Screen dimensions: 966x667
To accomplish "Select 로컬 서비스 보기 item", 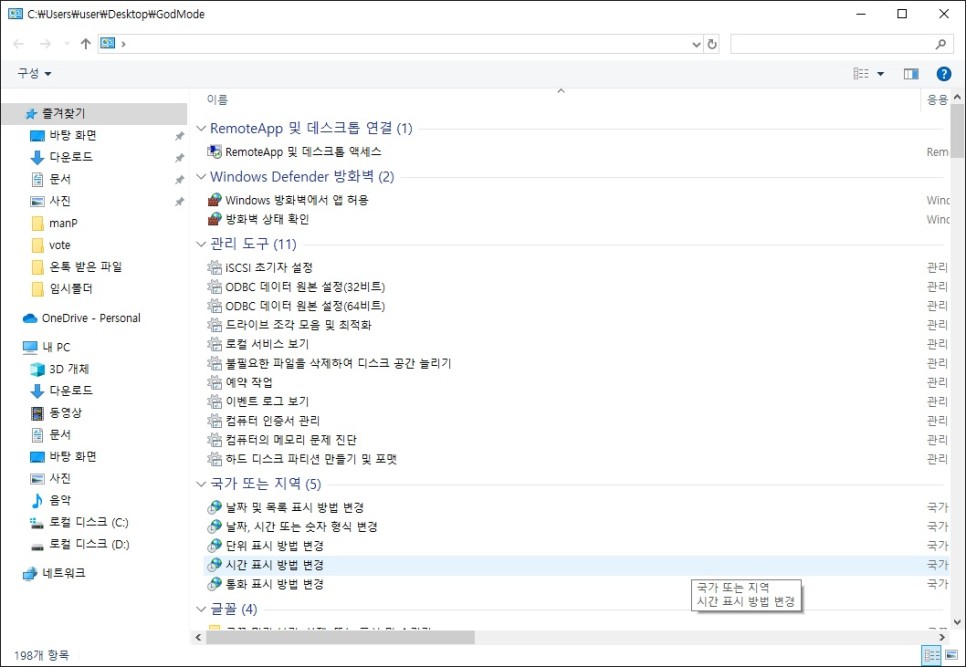I will [x=267, y=344].
